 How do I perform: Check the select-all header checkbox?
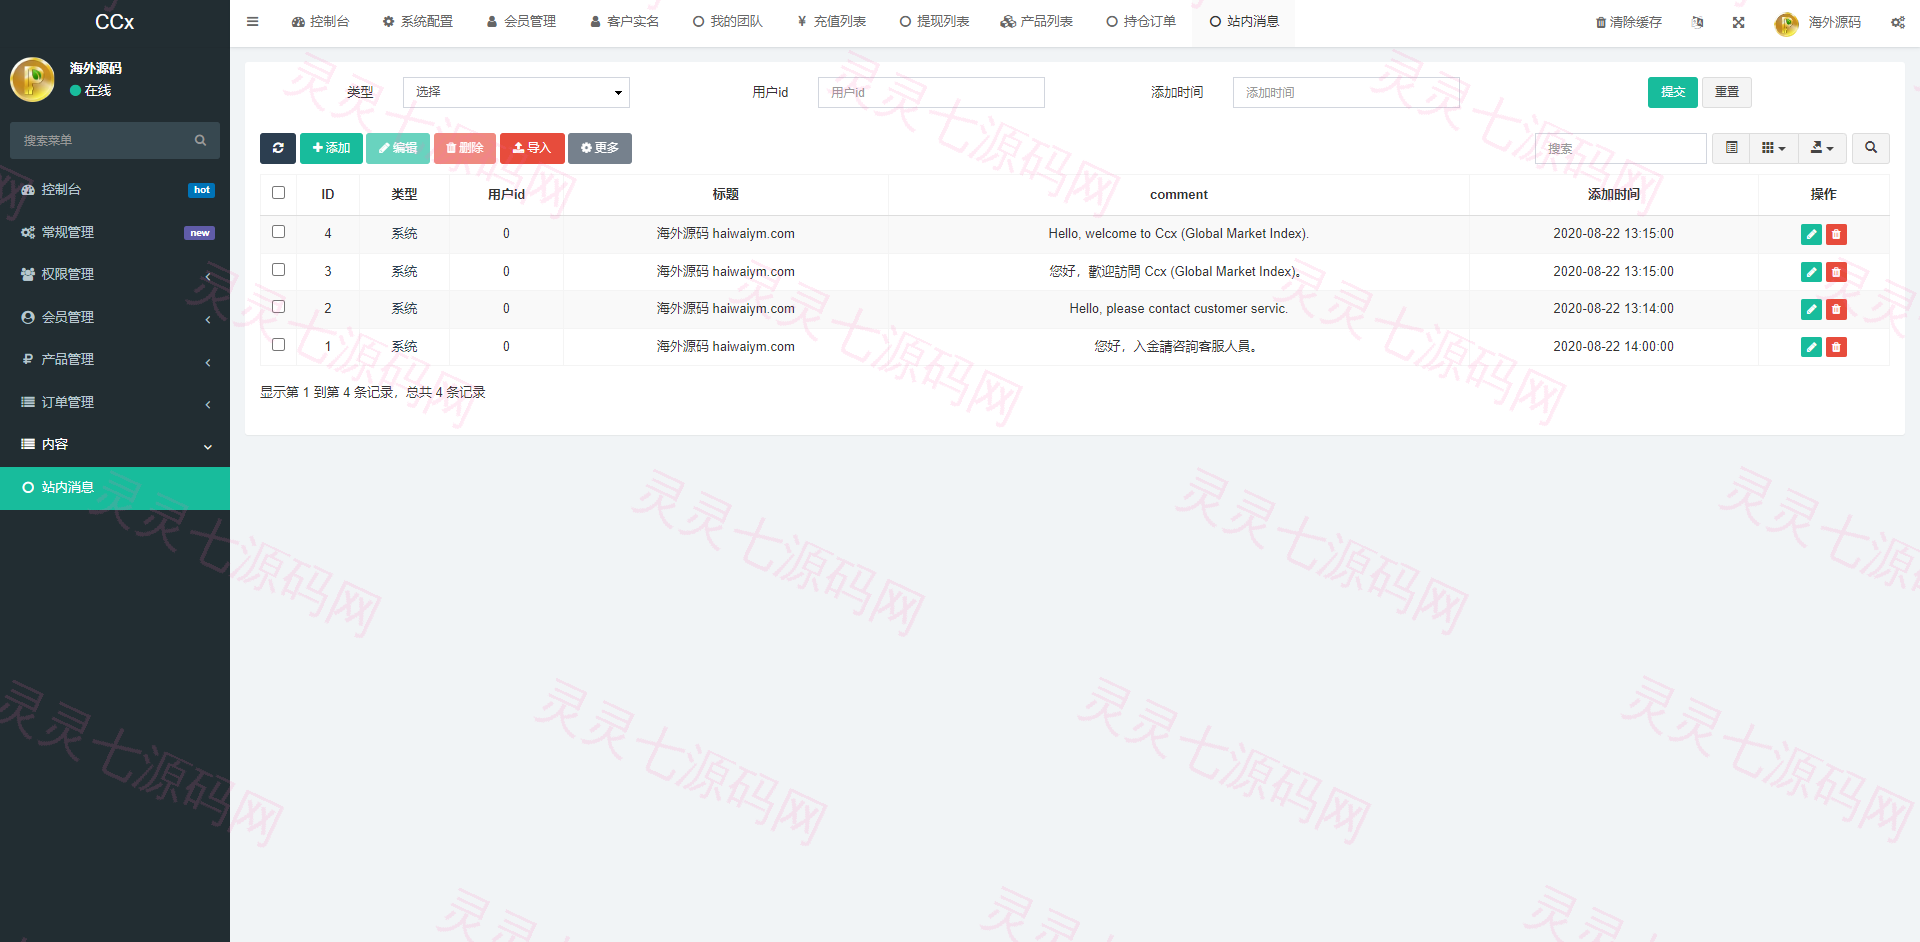(278, 193)
